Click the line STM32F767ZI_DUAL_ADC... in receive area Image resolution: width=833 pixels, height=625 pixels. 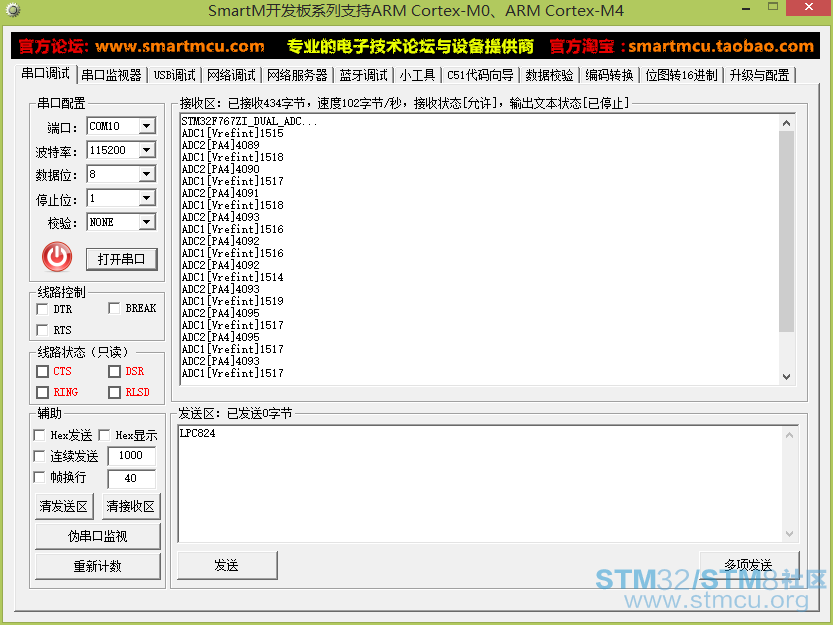pos(249,121)
